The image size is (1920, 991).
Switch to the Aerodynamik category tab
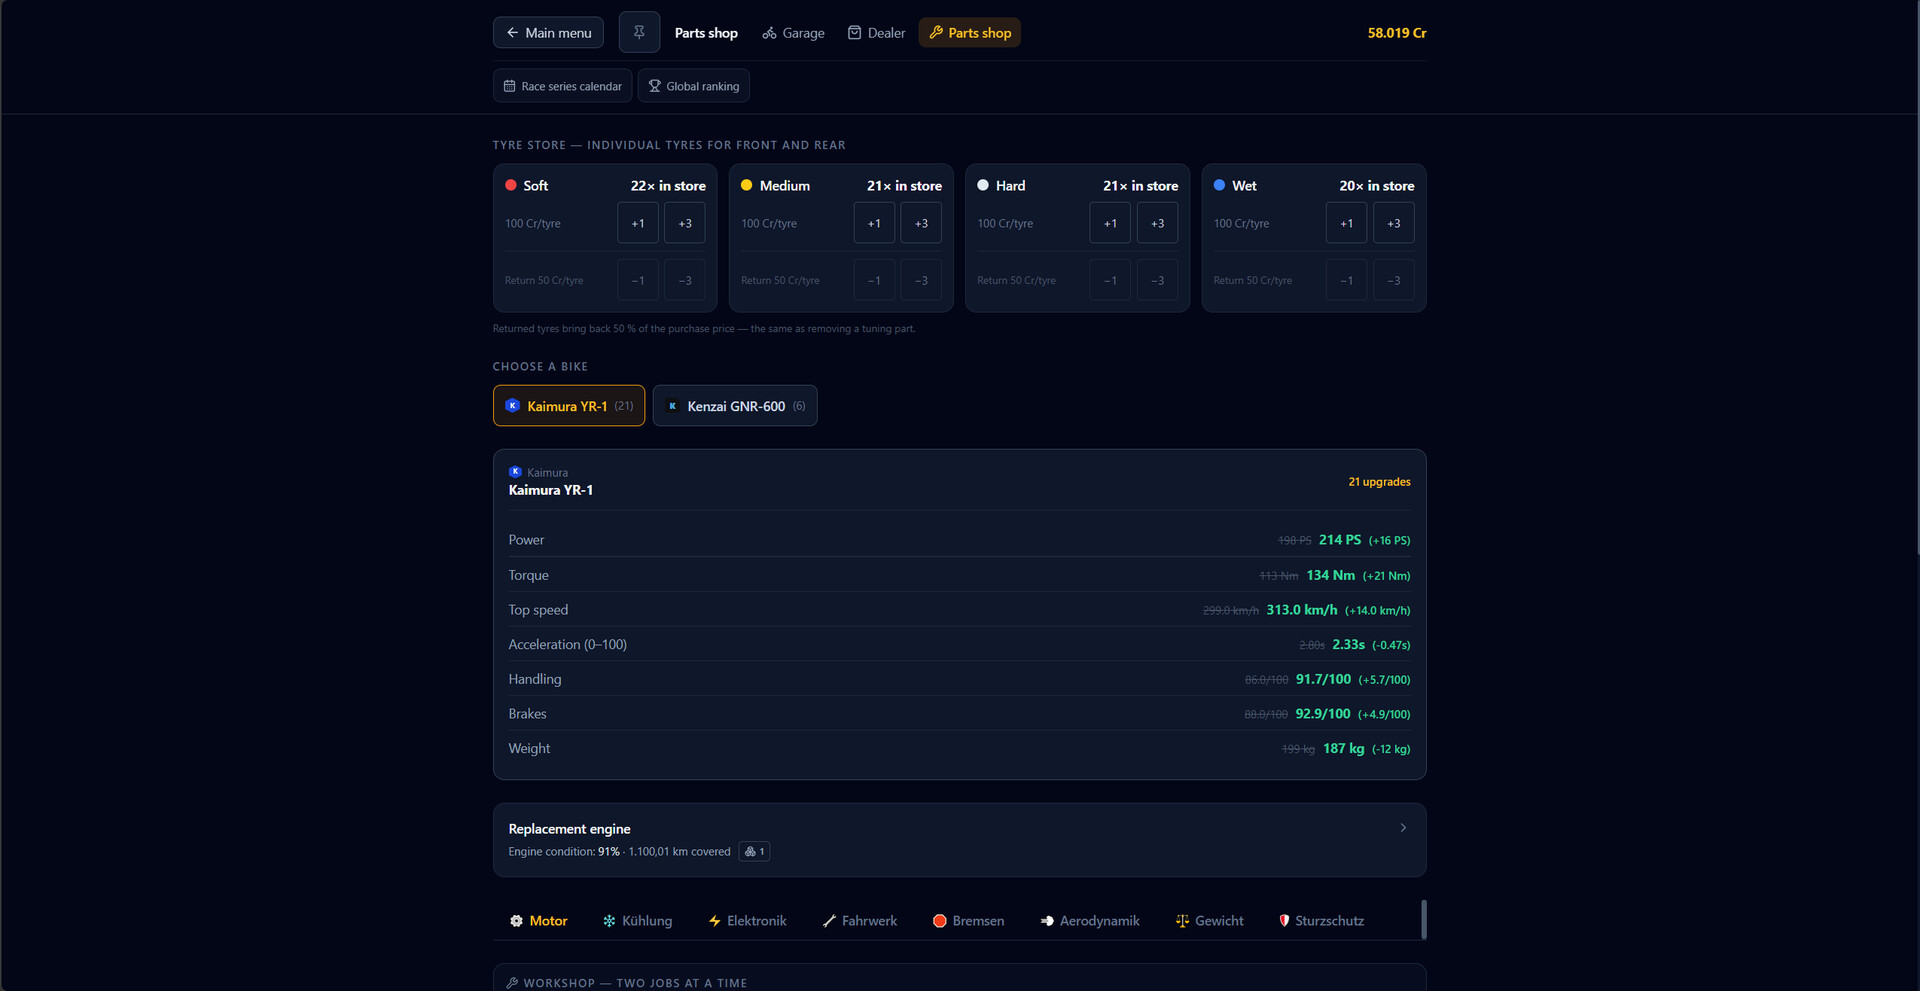(1090, 921)
